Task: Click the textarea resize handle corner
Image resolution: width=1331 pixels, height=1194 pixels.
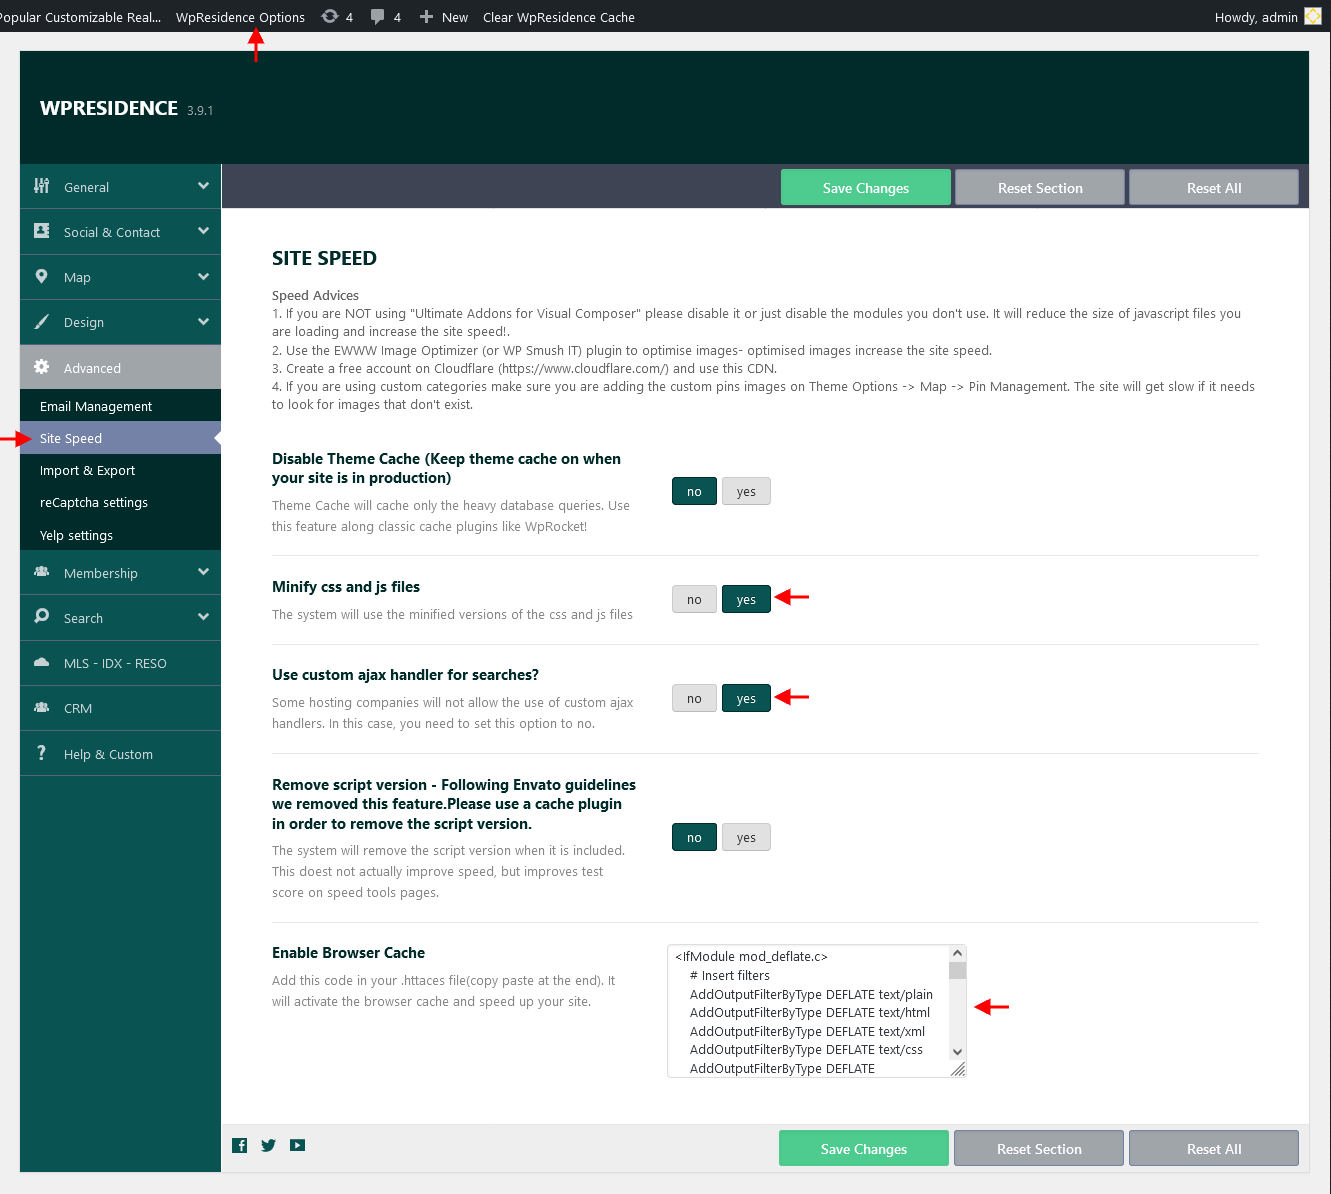Action: [958, 1069]
